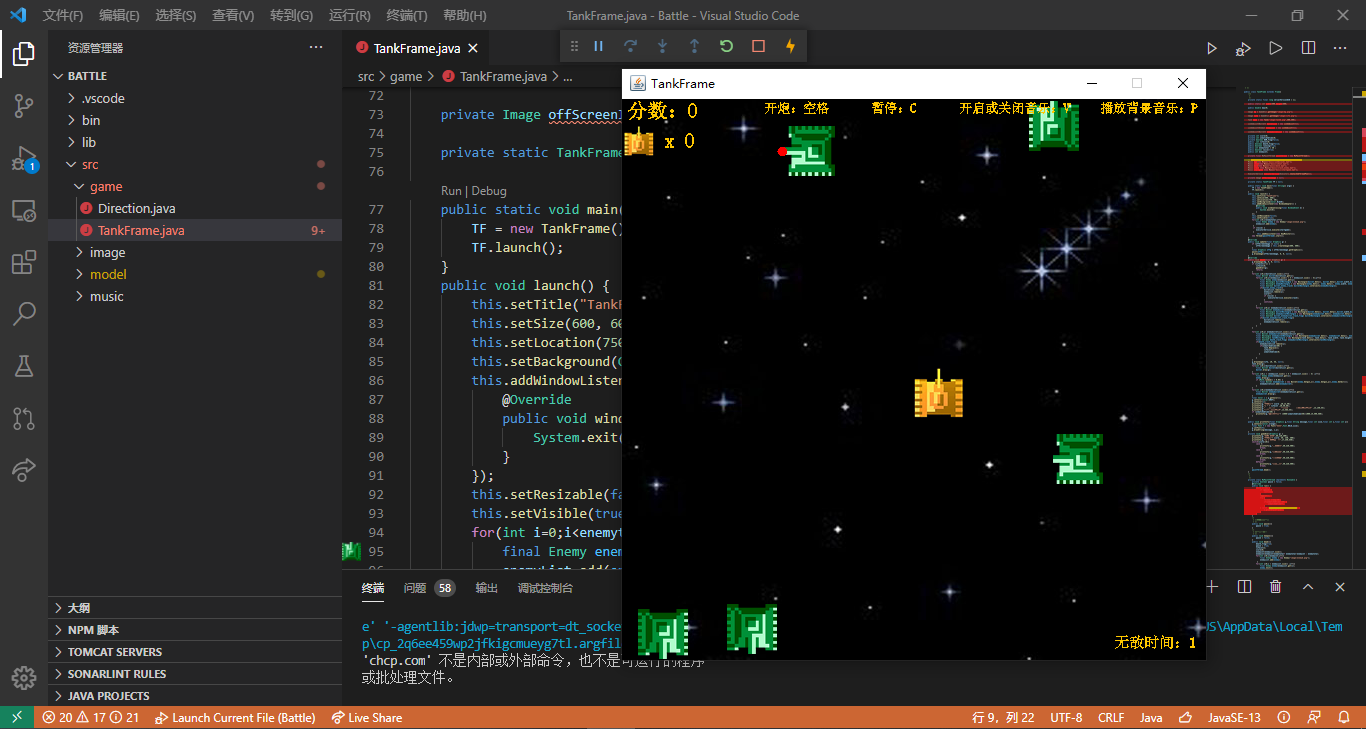Viewport: 1366px width, 729px height.
Task: Kill terminal with trash icon
Action: point(1276,587)
